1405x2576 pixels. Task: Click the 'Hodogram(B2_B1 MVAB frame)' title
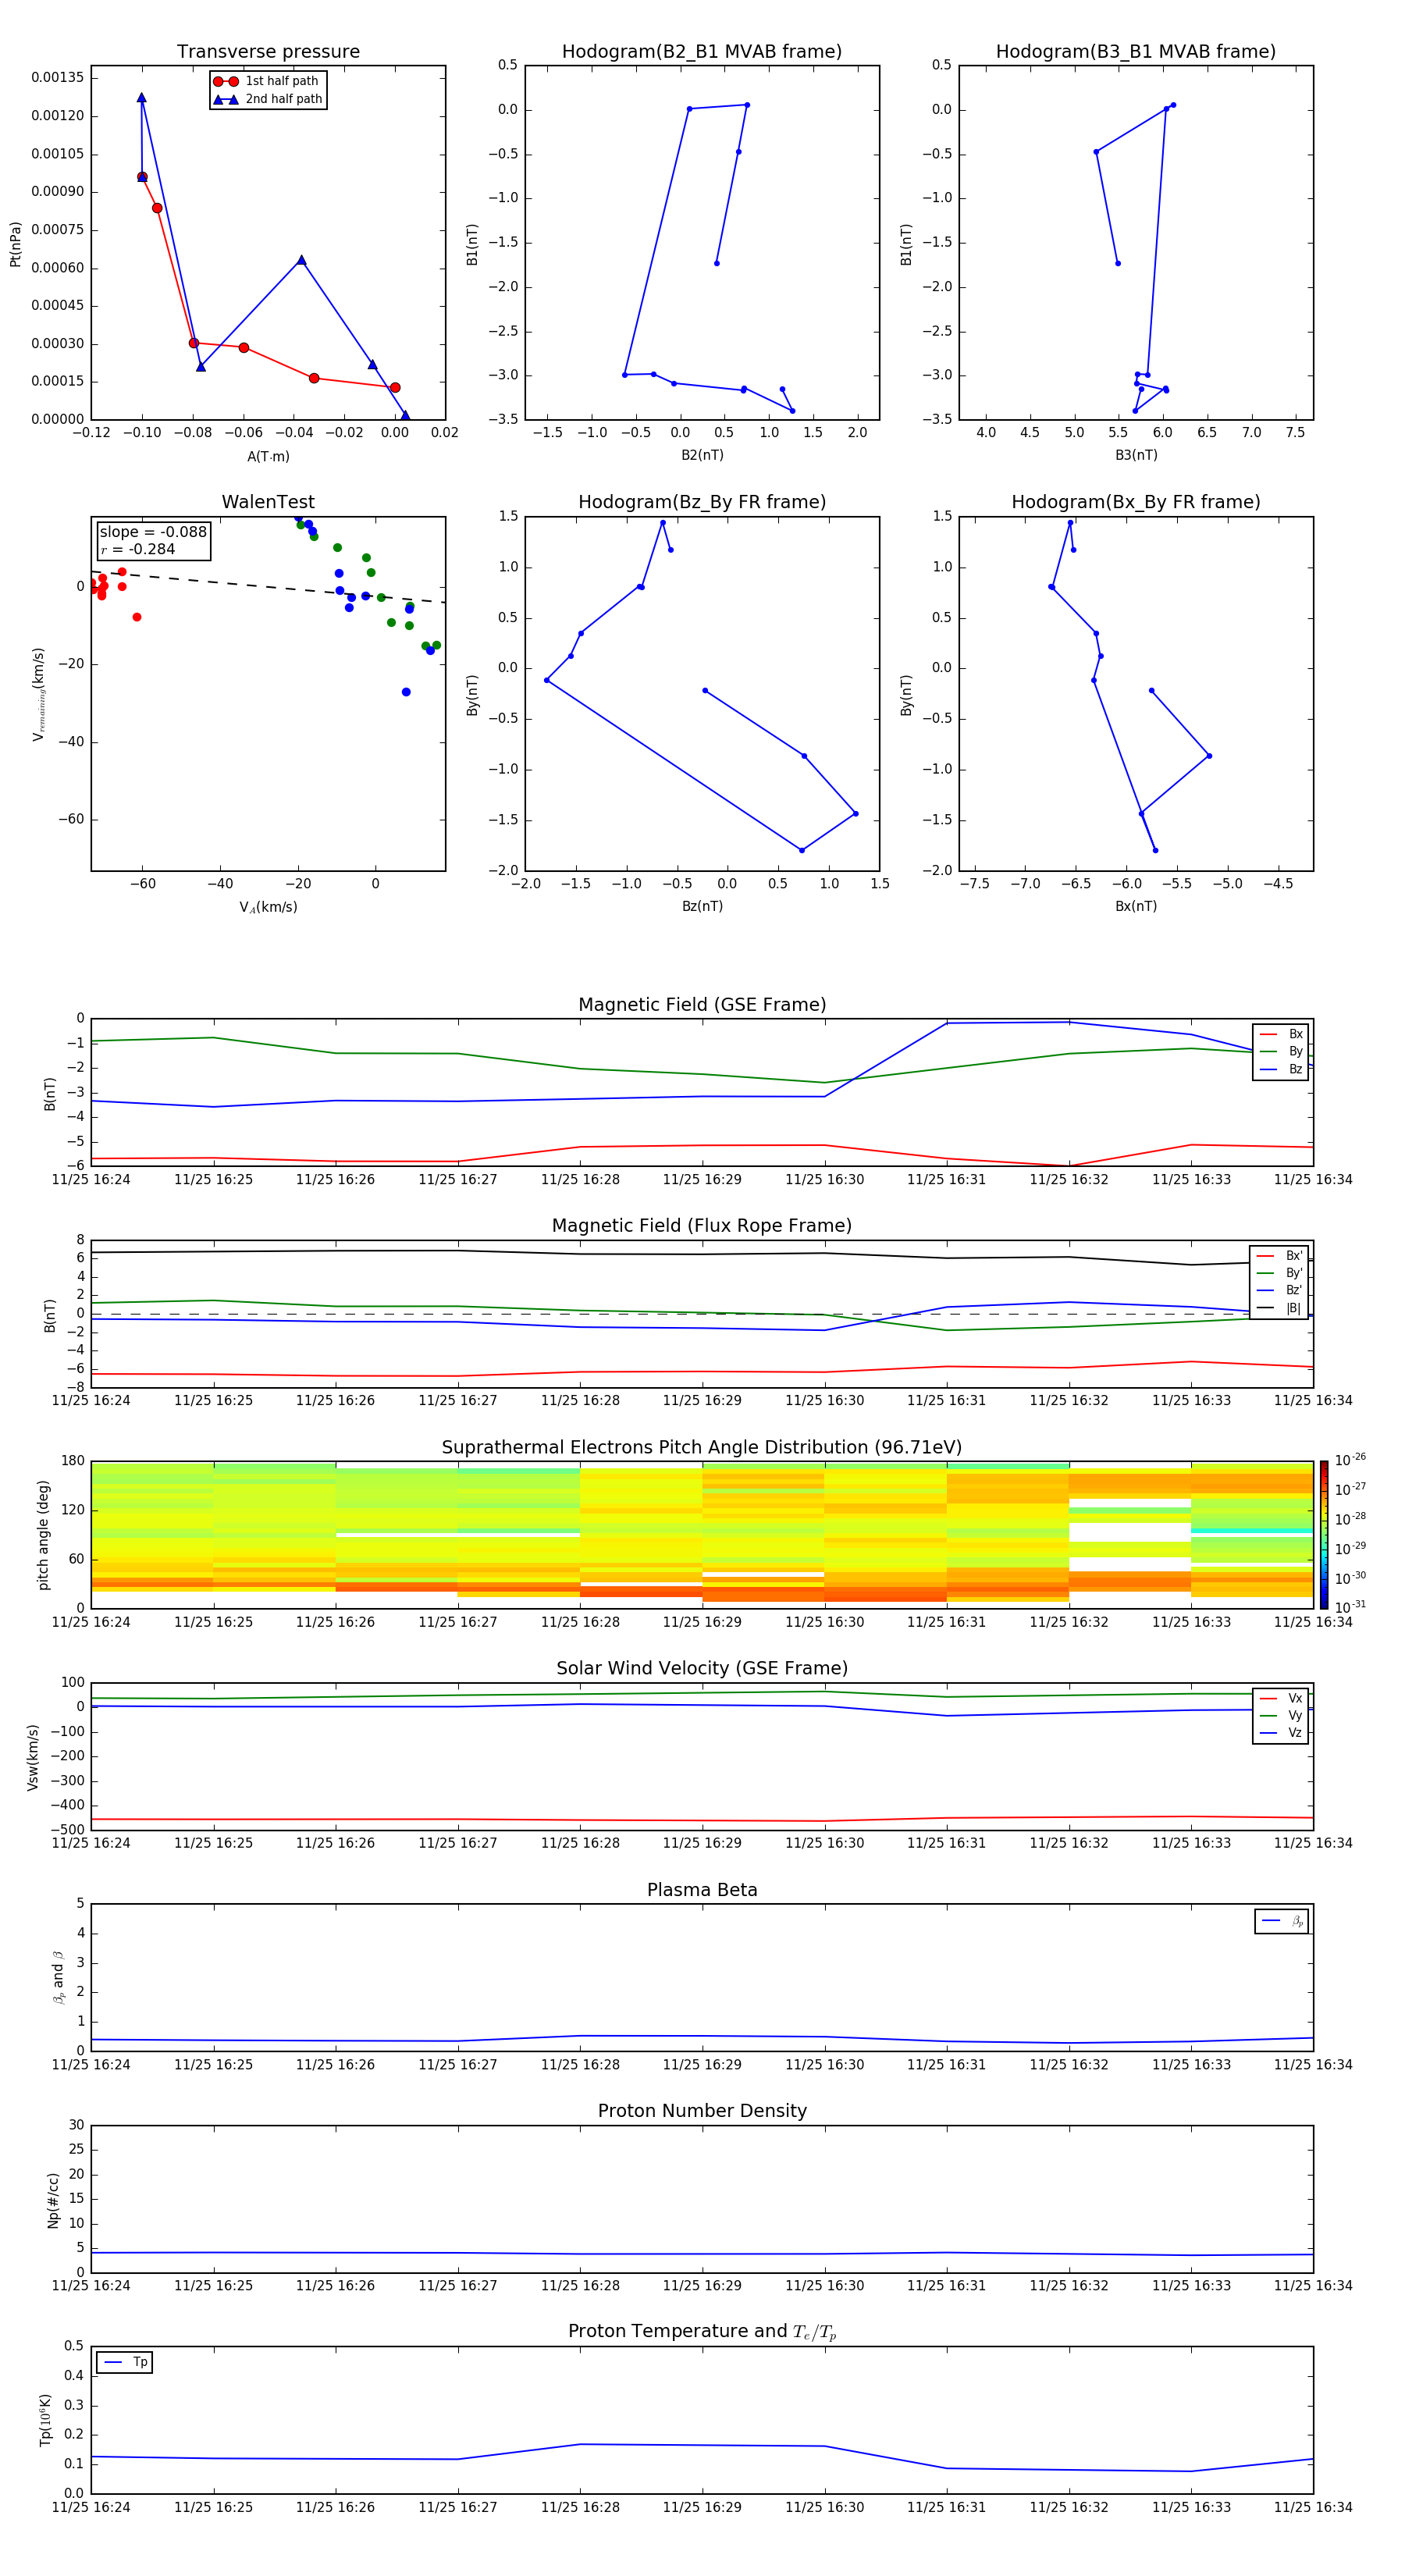[702, 51]
